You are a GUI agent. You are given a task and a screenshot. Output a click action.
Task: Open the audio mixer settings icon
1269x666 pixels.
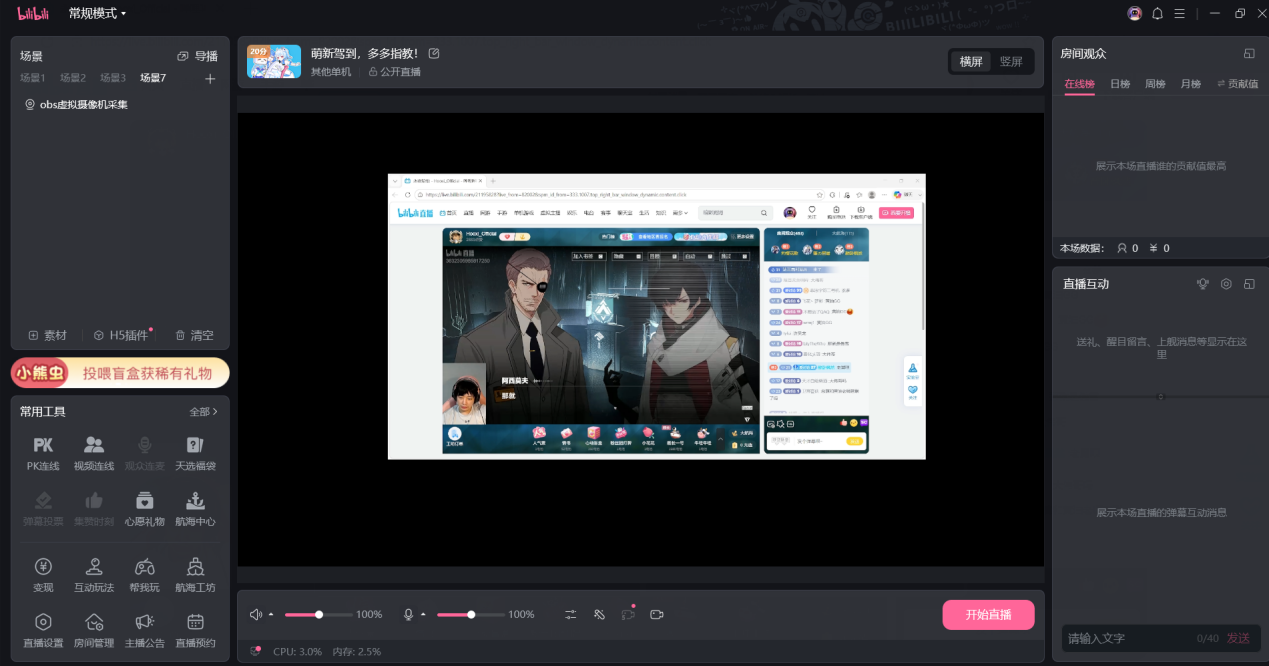[570, 614]
